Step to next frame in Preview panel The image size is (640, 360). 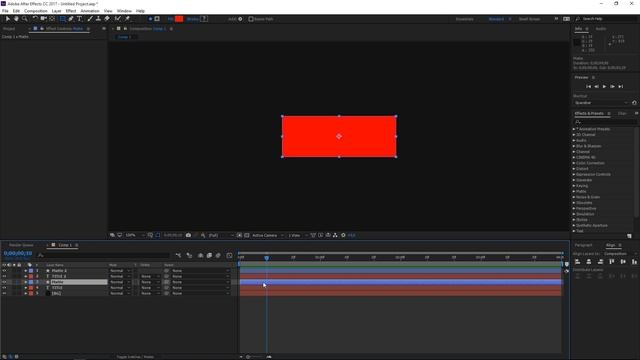pyautogui.click(x=612, y=87)
